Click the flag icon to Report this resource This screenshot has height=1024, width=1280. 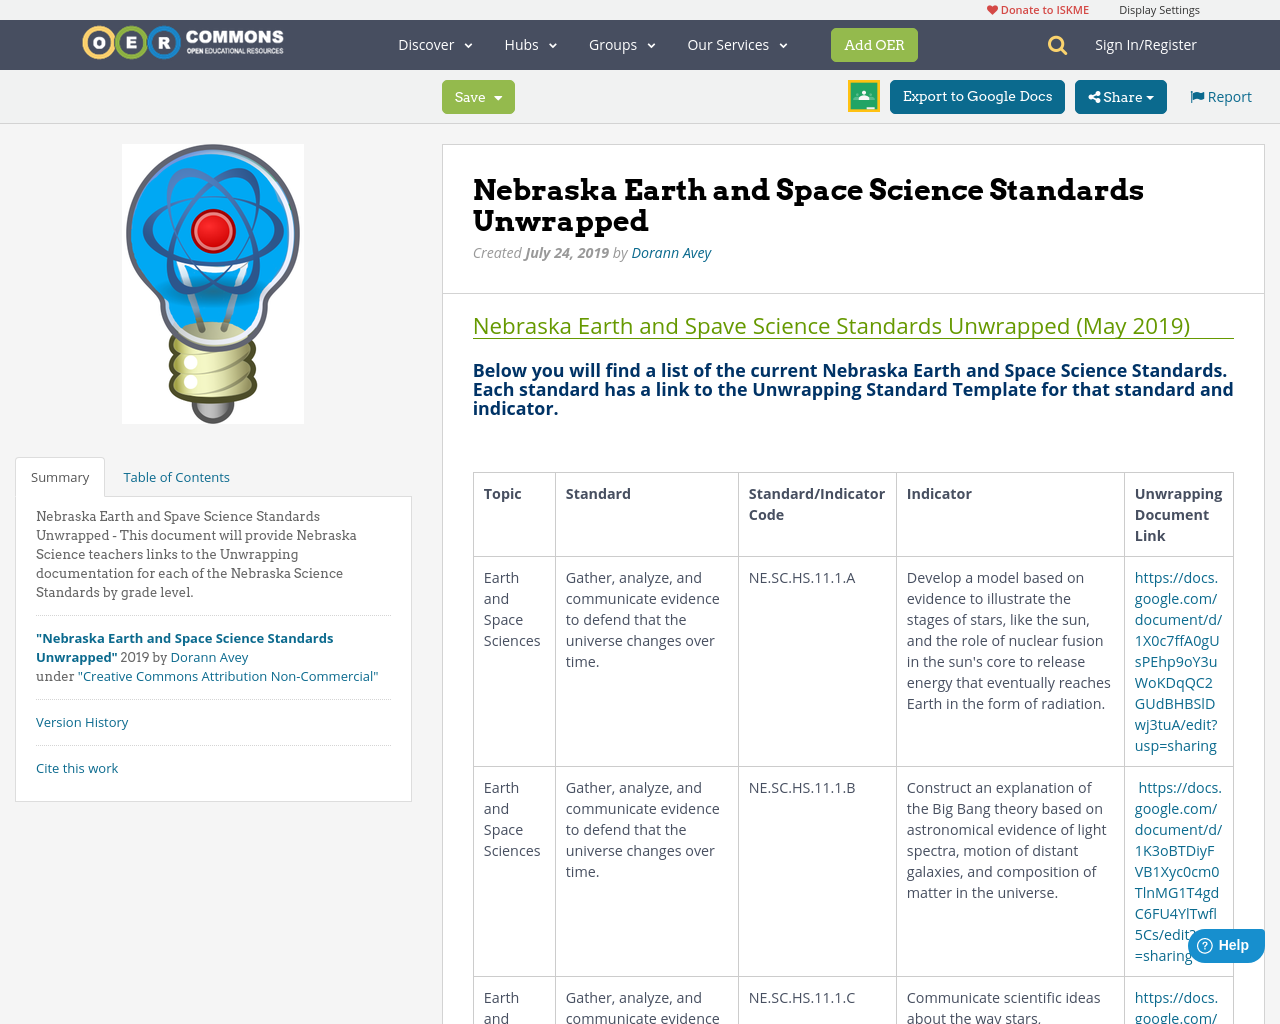pos(1196,95)
